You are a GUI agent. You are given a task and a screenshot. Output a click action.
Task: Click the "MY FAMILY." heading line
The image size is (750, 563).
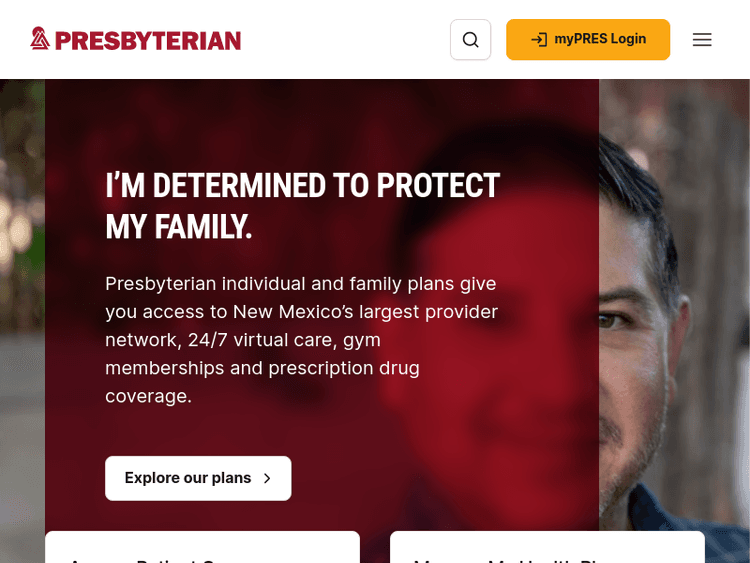(178, 228)
